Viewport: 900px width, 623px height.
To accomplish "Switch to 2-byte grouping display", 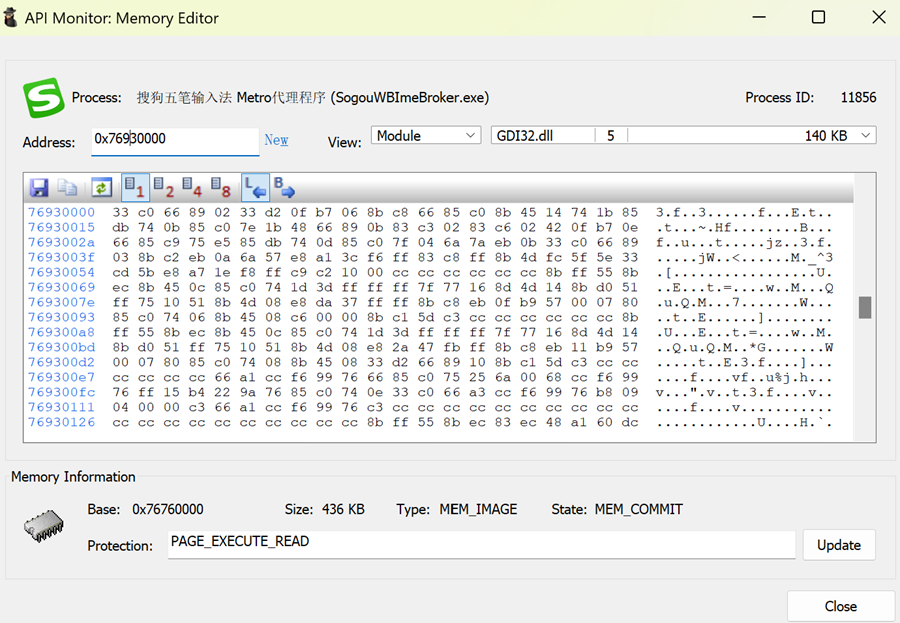I will tap(164, 188).
